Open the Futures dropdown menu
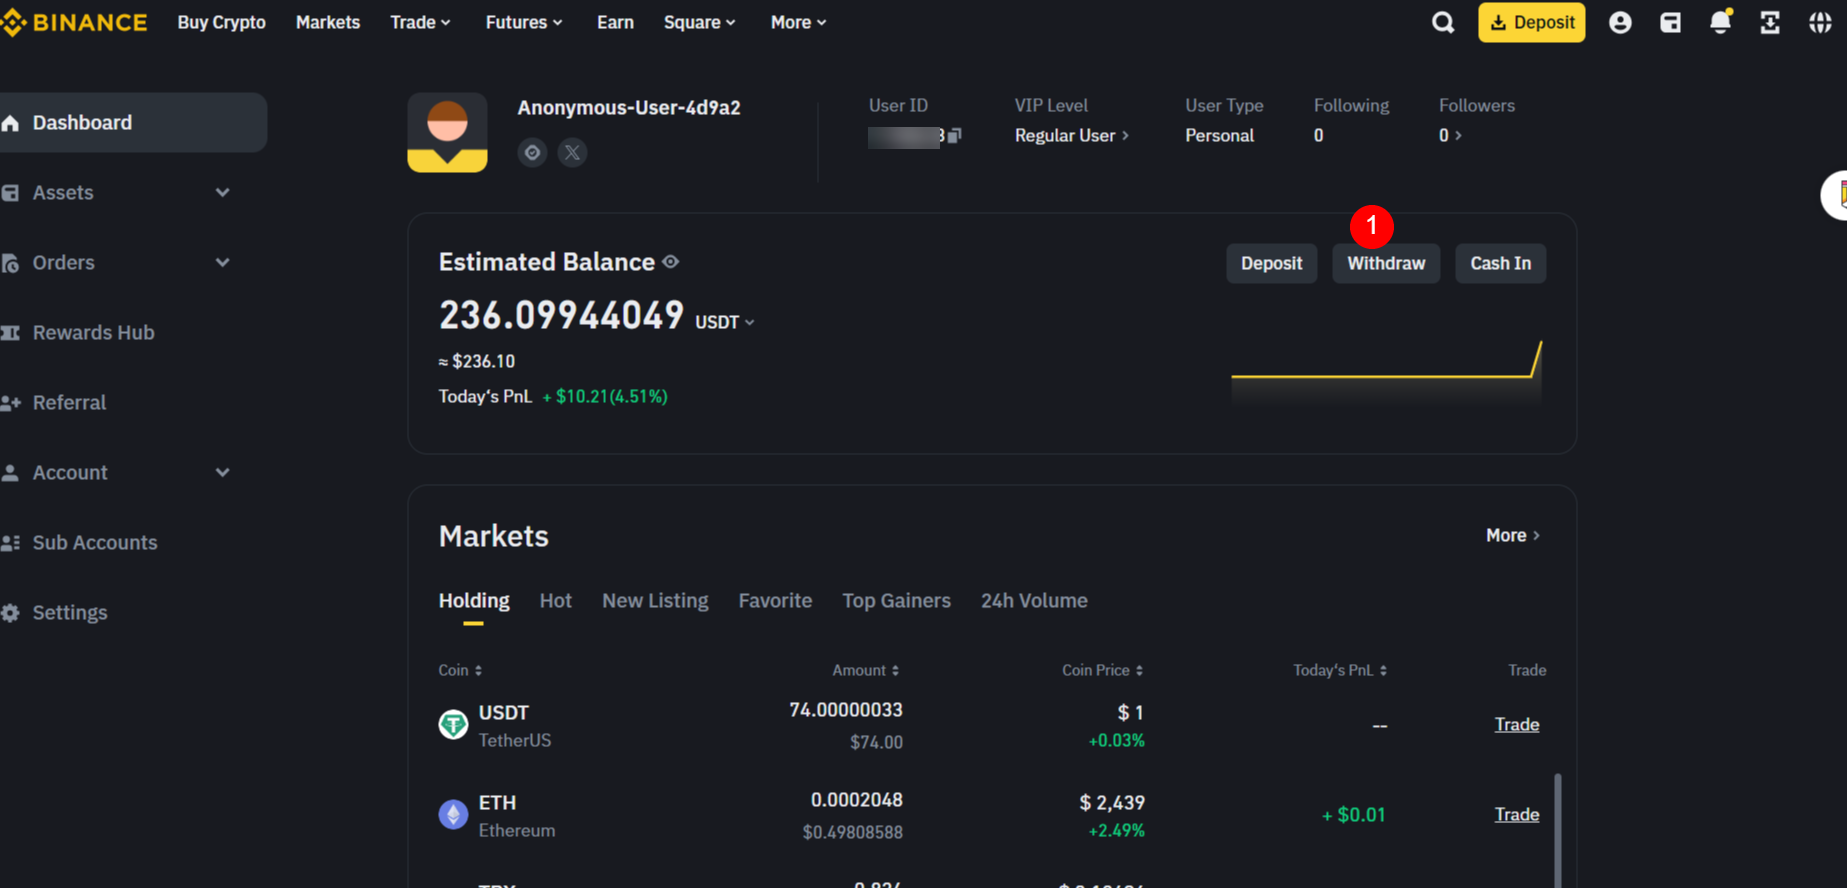Image resolution: width=1847 pixels, height=888 pixels. 524,22
